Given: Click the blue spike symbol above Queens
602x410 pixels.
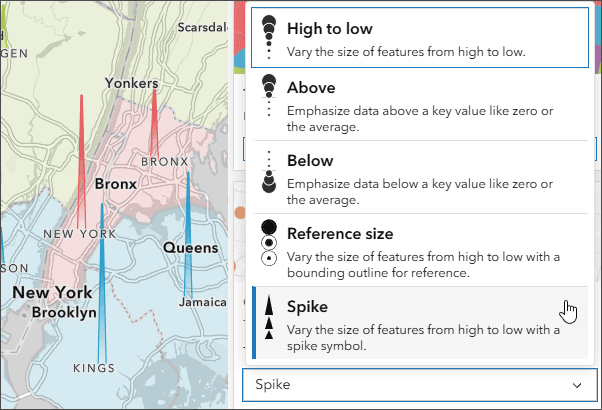Looking at the screenshot, I should click(188, 200).
